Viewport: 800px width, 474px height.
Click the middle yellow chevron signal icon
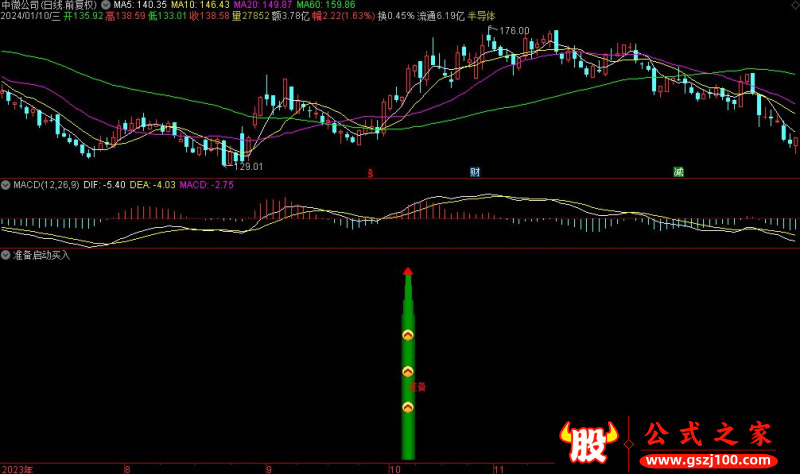[x=407, y=372]
